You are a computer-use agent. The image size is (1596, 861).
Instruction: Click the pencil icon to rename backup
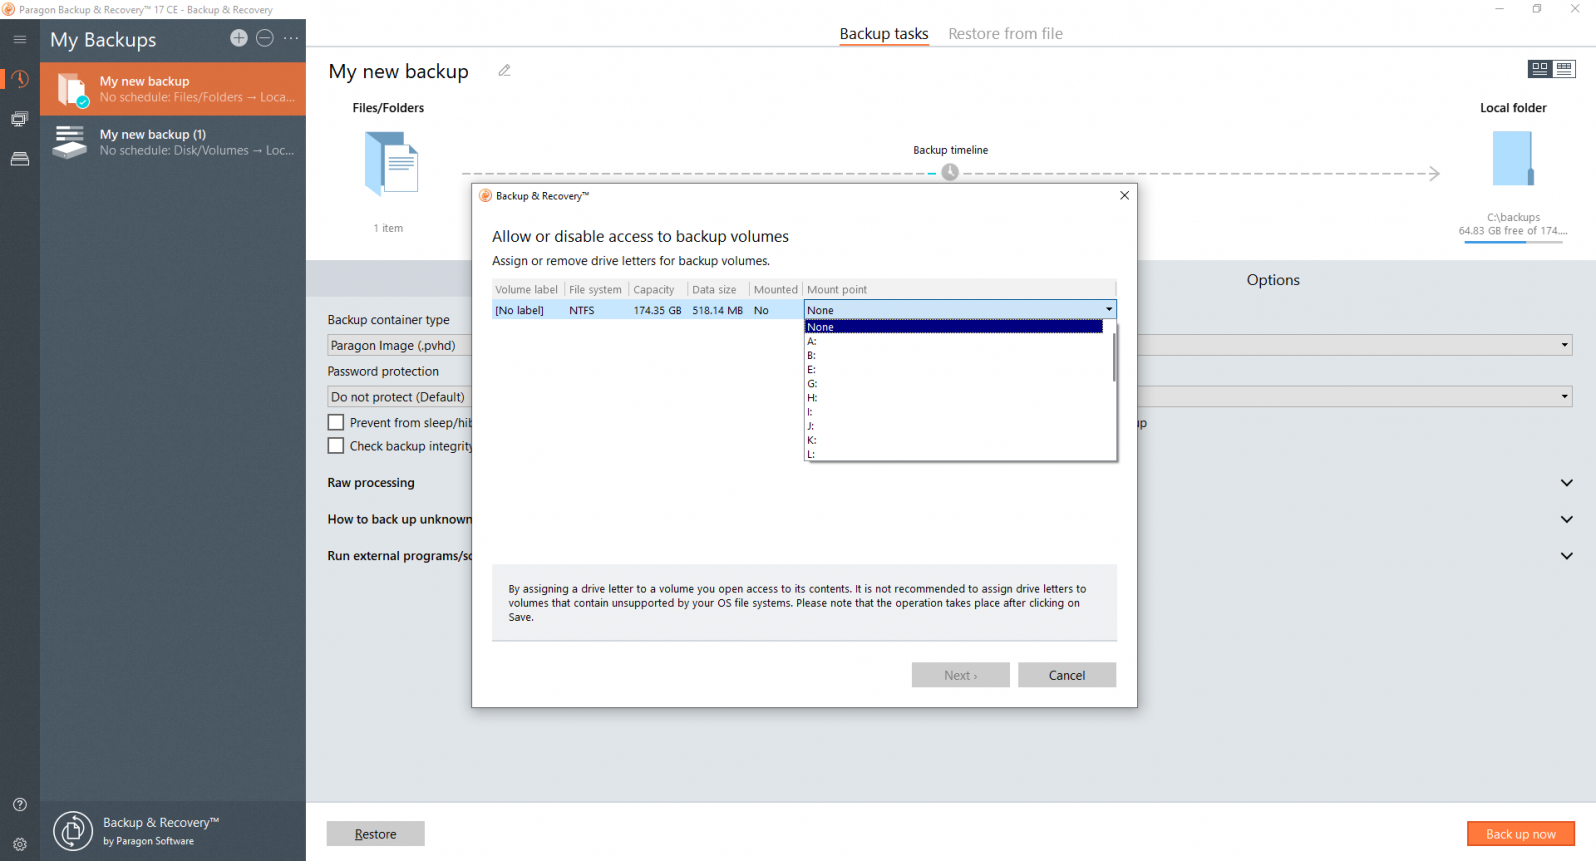pyautogui.click(x=505, y=71)
